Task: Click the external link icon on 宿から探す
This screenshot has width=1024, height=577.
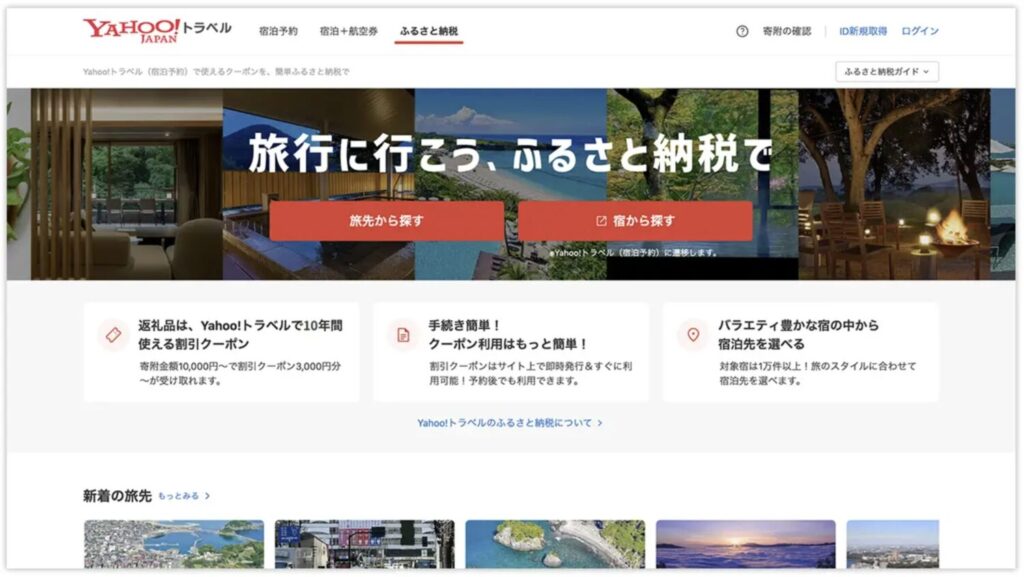Action: tap(601, 221)
